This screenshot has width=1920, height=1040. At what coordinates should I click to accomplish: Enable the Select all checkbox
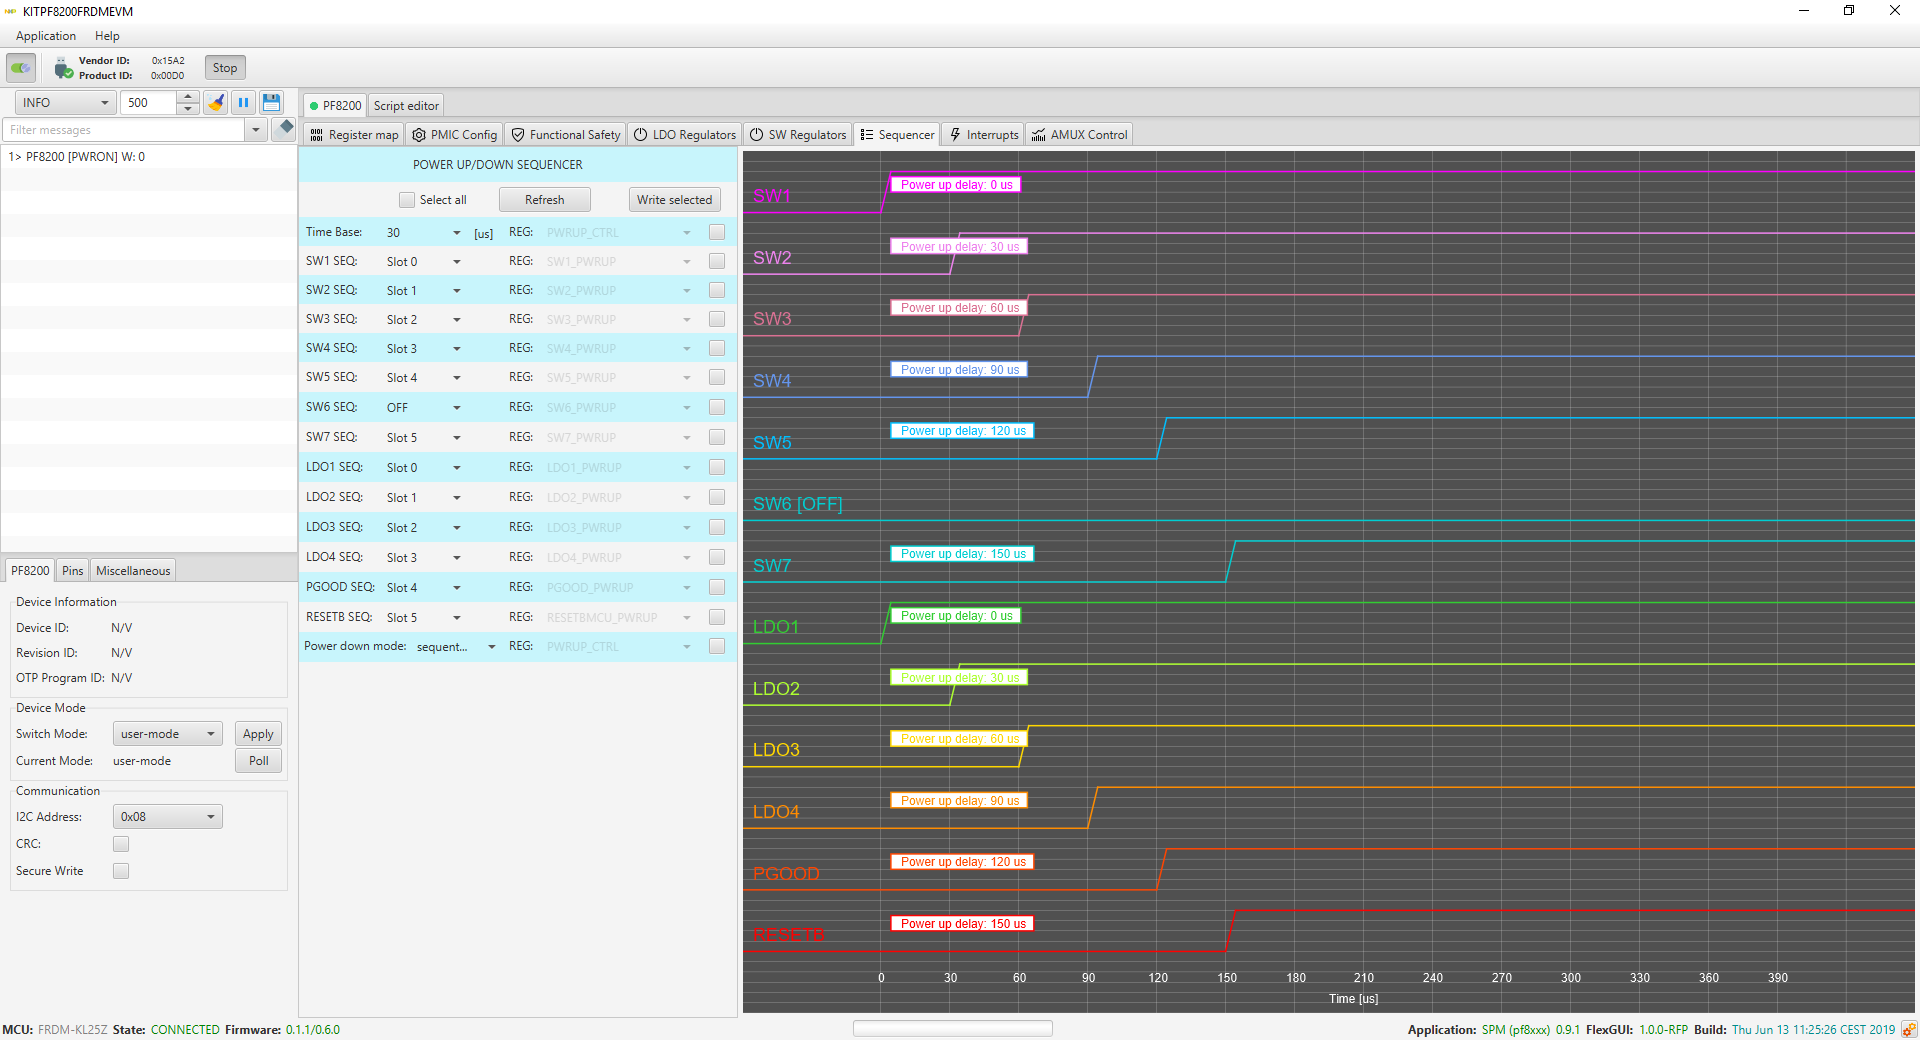point(407,200)
